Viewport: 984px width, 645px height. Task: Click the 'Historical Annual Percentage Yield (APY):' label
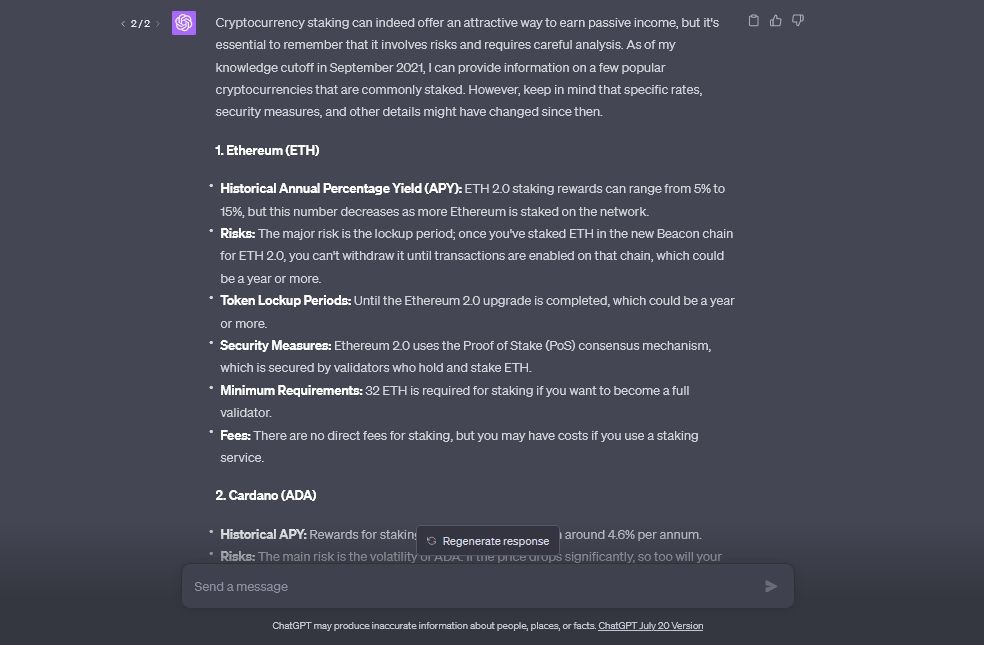coord(341,189)
